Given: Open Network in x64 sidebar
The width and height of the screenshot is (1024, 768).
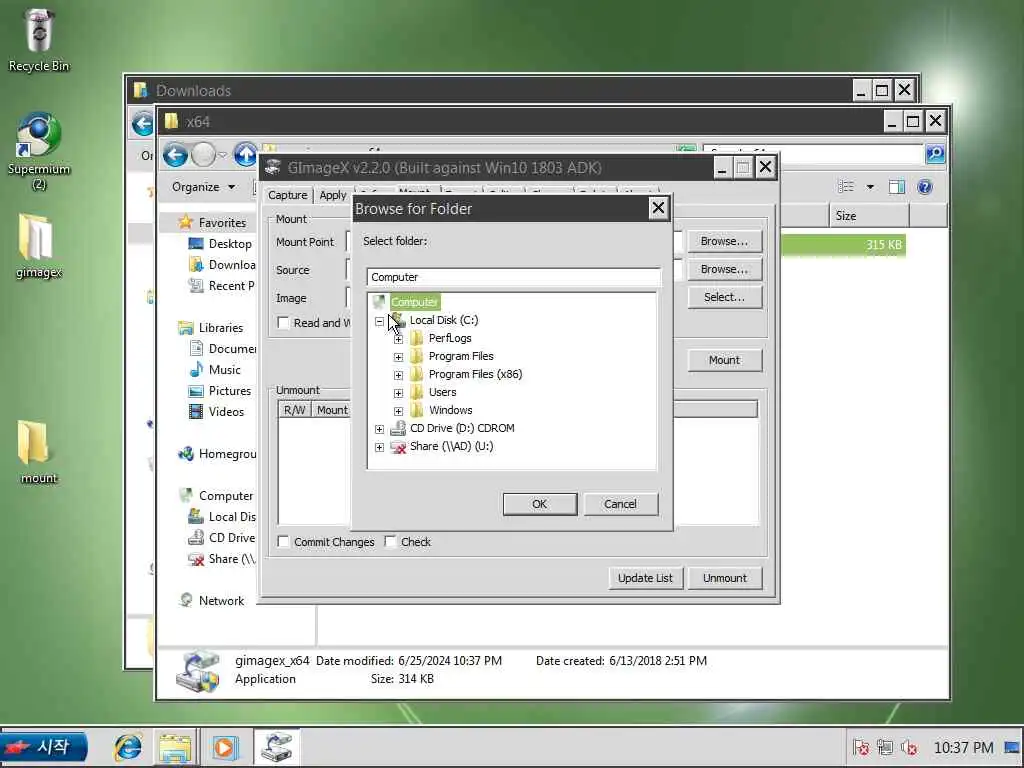Looking at the screenshot, I should [221, 601].
